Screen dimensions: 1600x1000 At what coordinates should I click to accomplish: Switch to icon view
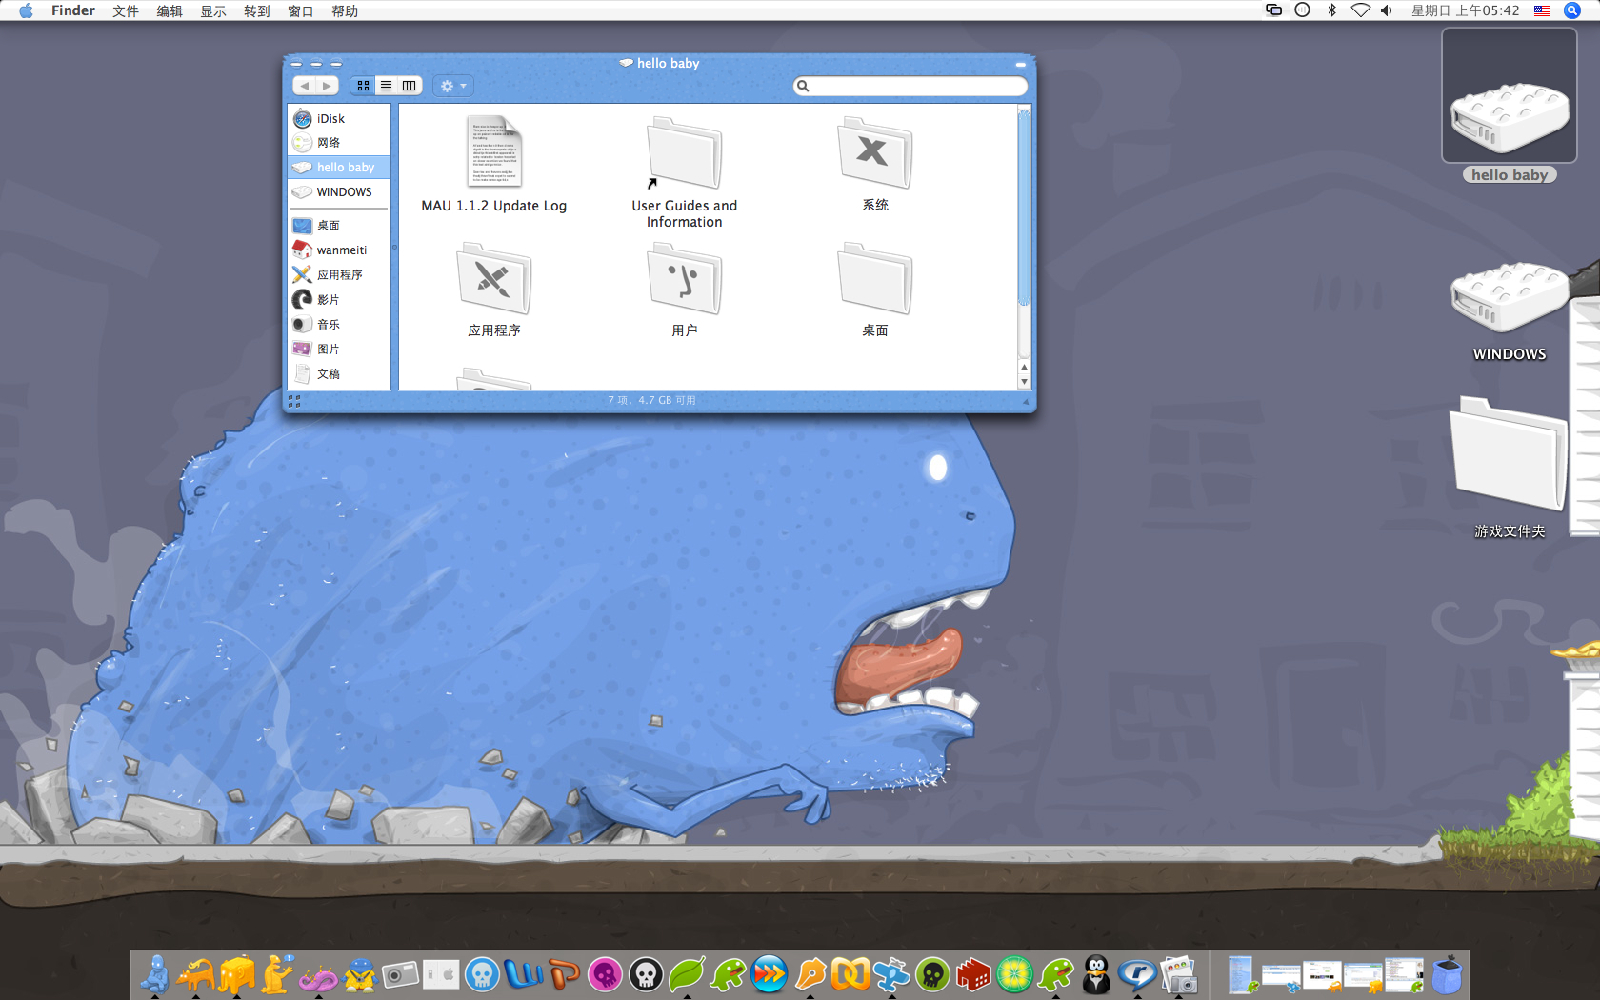[x=363, y=86]
